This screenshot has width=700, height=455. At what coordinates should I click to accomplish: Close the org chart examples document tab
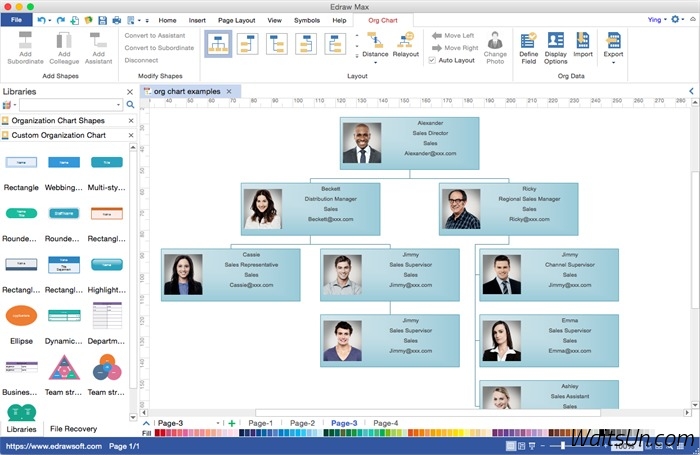coord(228,91)
